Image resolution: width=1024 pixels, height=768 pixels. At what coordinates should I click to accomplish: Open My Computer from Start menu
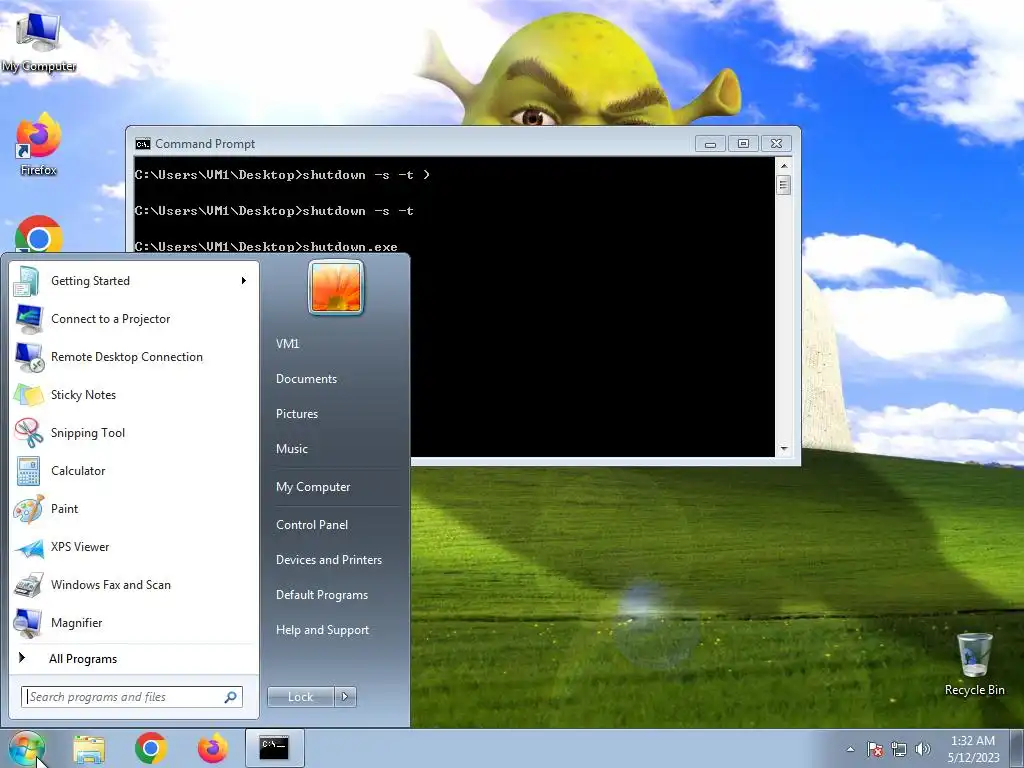click(x=313, y=487)
